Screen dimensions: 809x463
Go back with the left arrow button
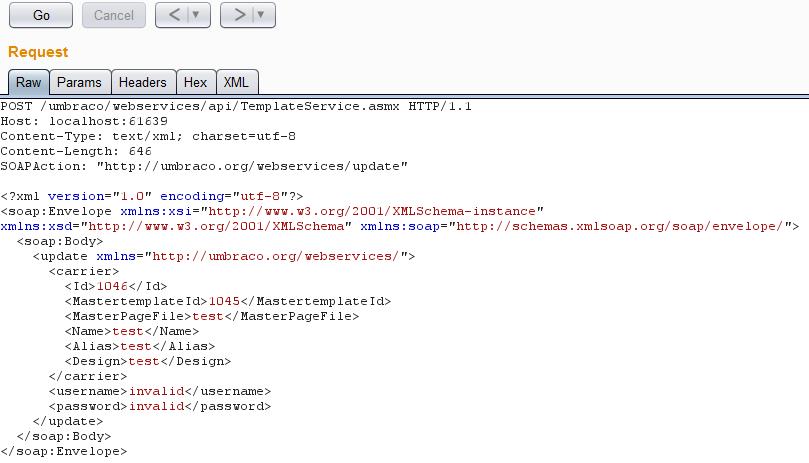[174, 15]
